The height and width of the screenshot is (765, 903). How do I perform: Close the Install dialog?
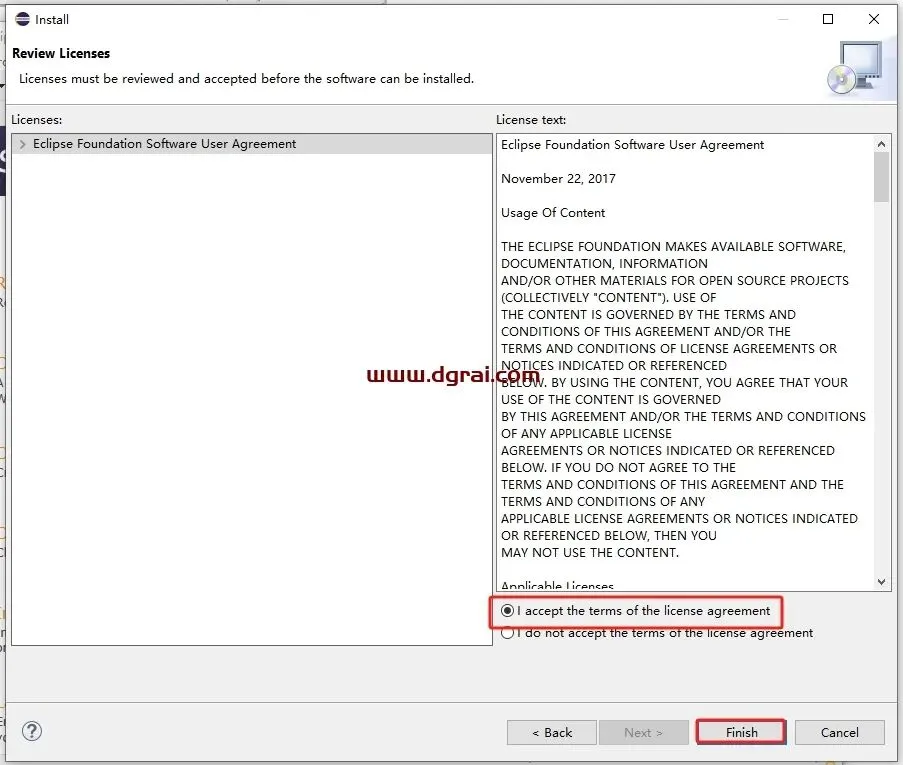pyautogui.click(x=874, y=20)
